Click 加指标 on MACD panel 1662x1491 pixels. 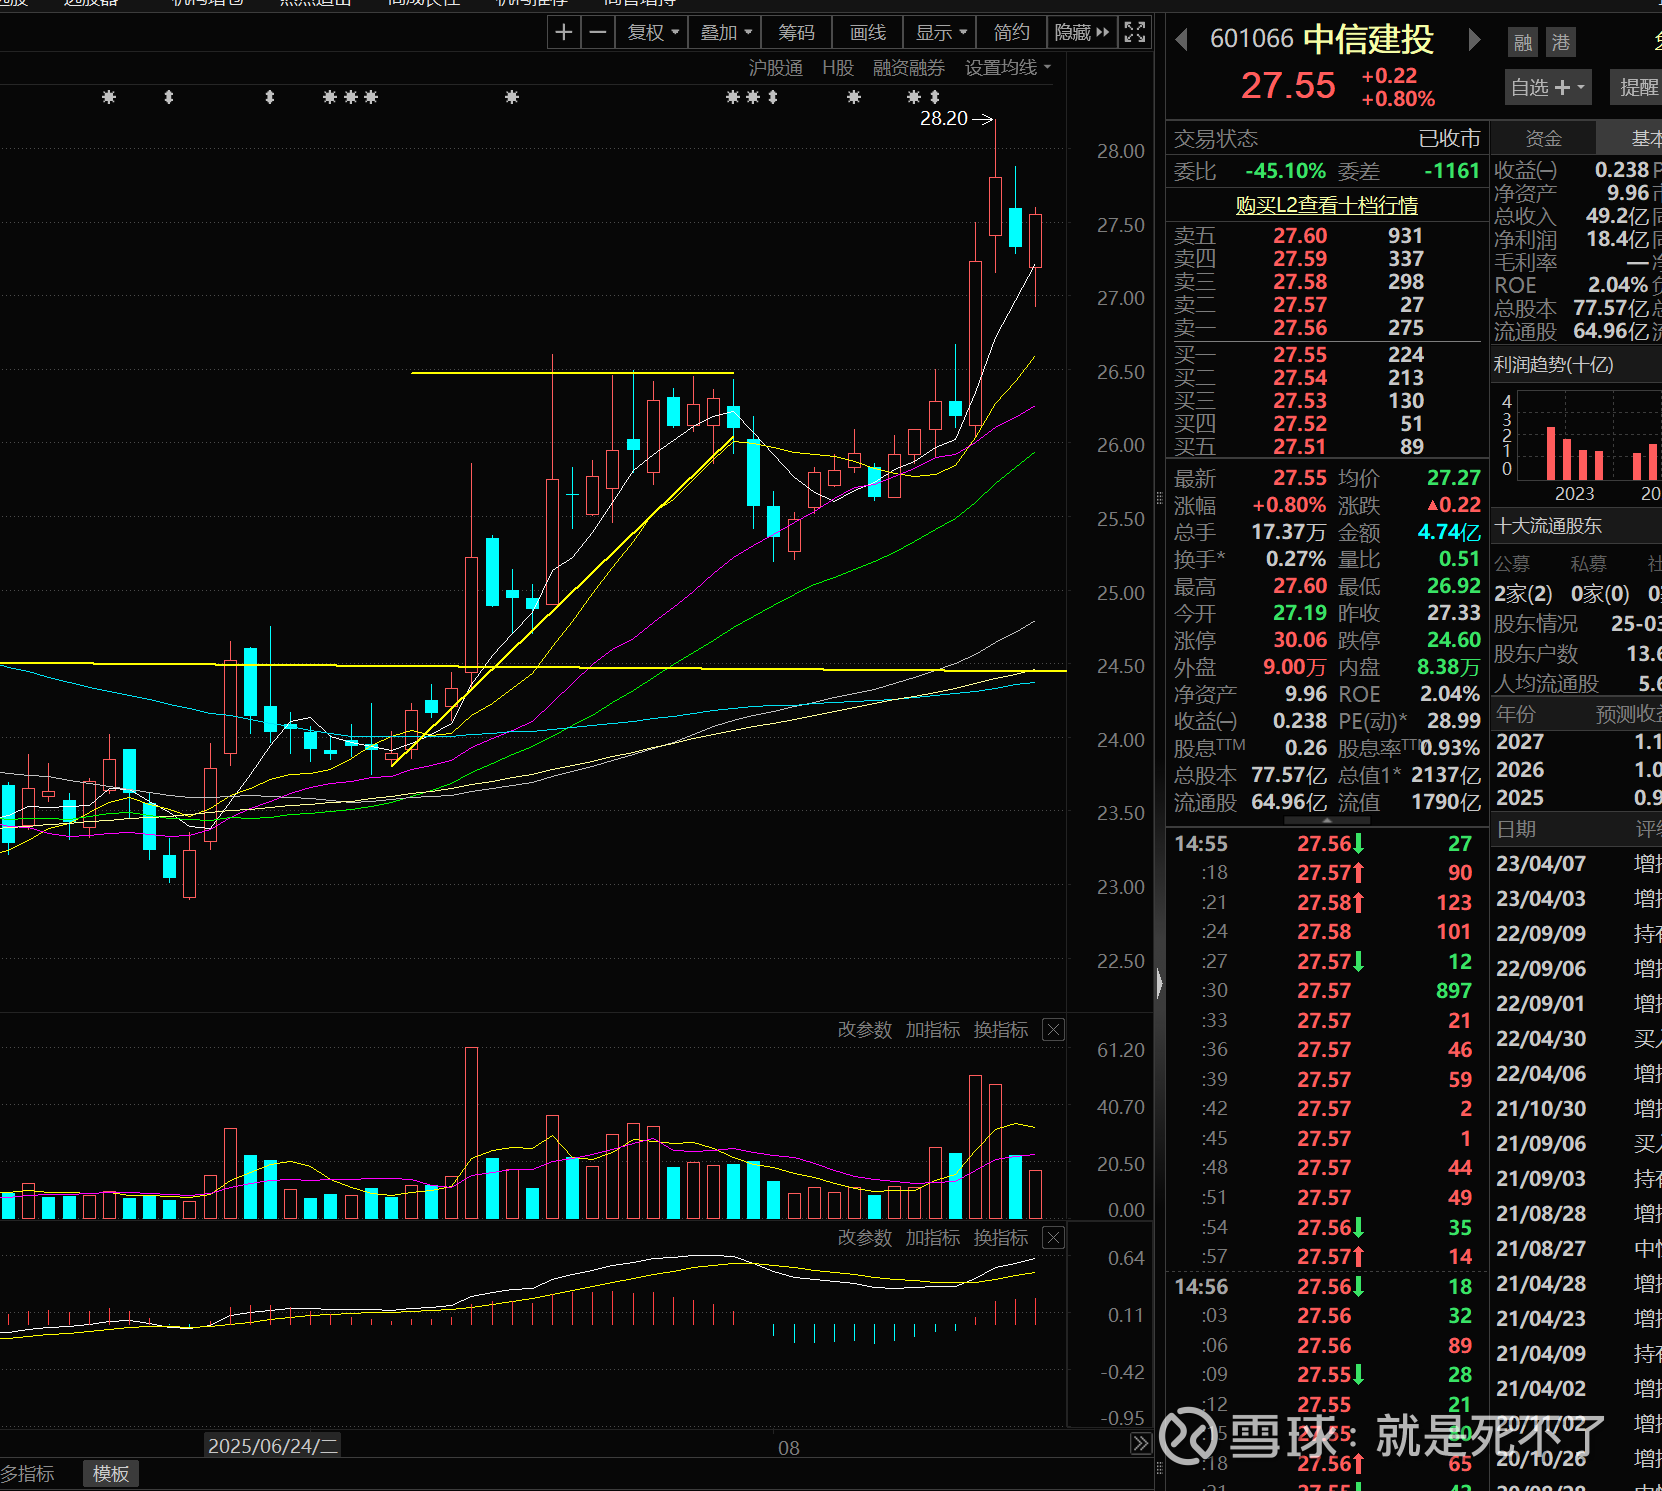[x=933, y=1238]
